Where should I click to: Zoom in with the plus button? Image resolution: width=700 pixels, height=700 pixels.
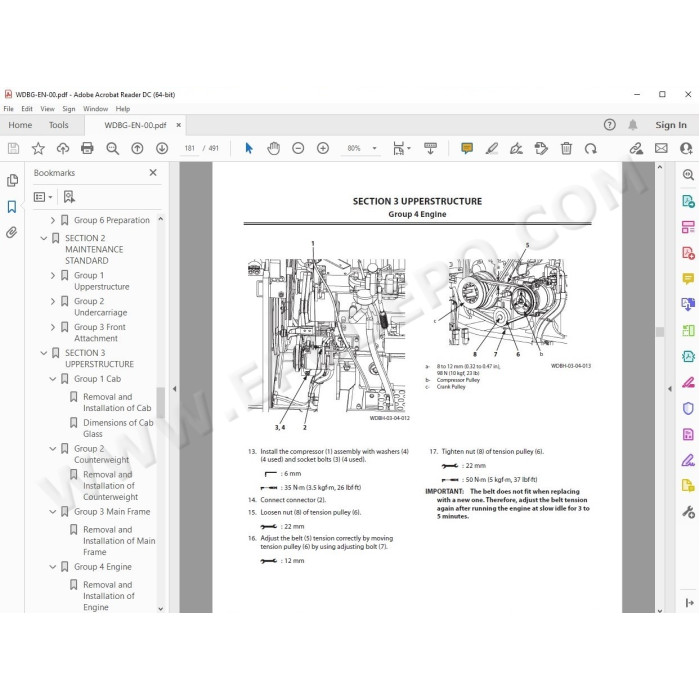click(323, 148)
